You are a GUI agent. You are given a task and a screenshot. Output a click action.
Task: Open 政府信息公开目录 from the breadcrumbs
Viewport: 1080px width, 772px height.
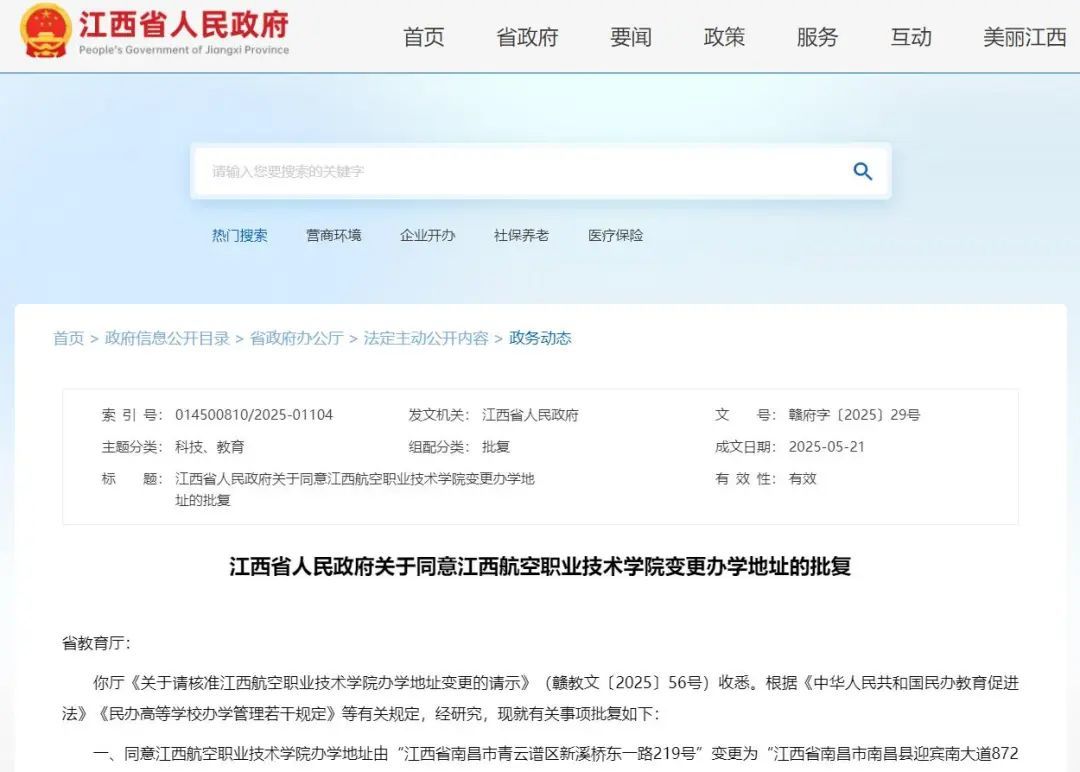tap(166, 338)
